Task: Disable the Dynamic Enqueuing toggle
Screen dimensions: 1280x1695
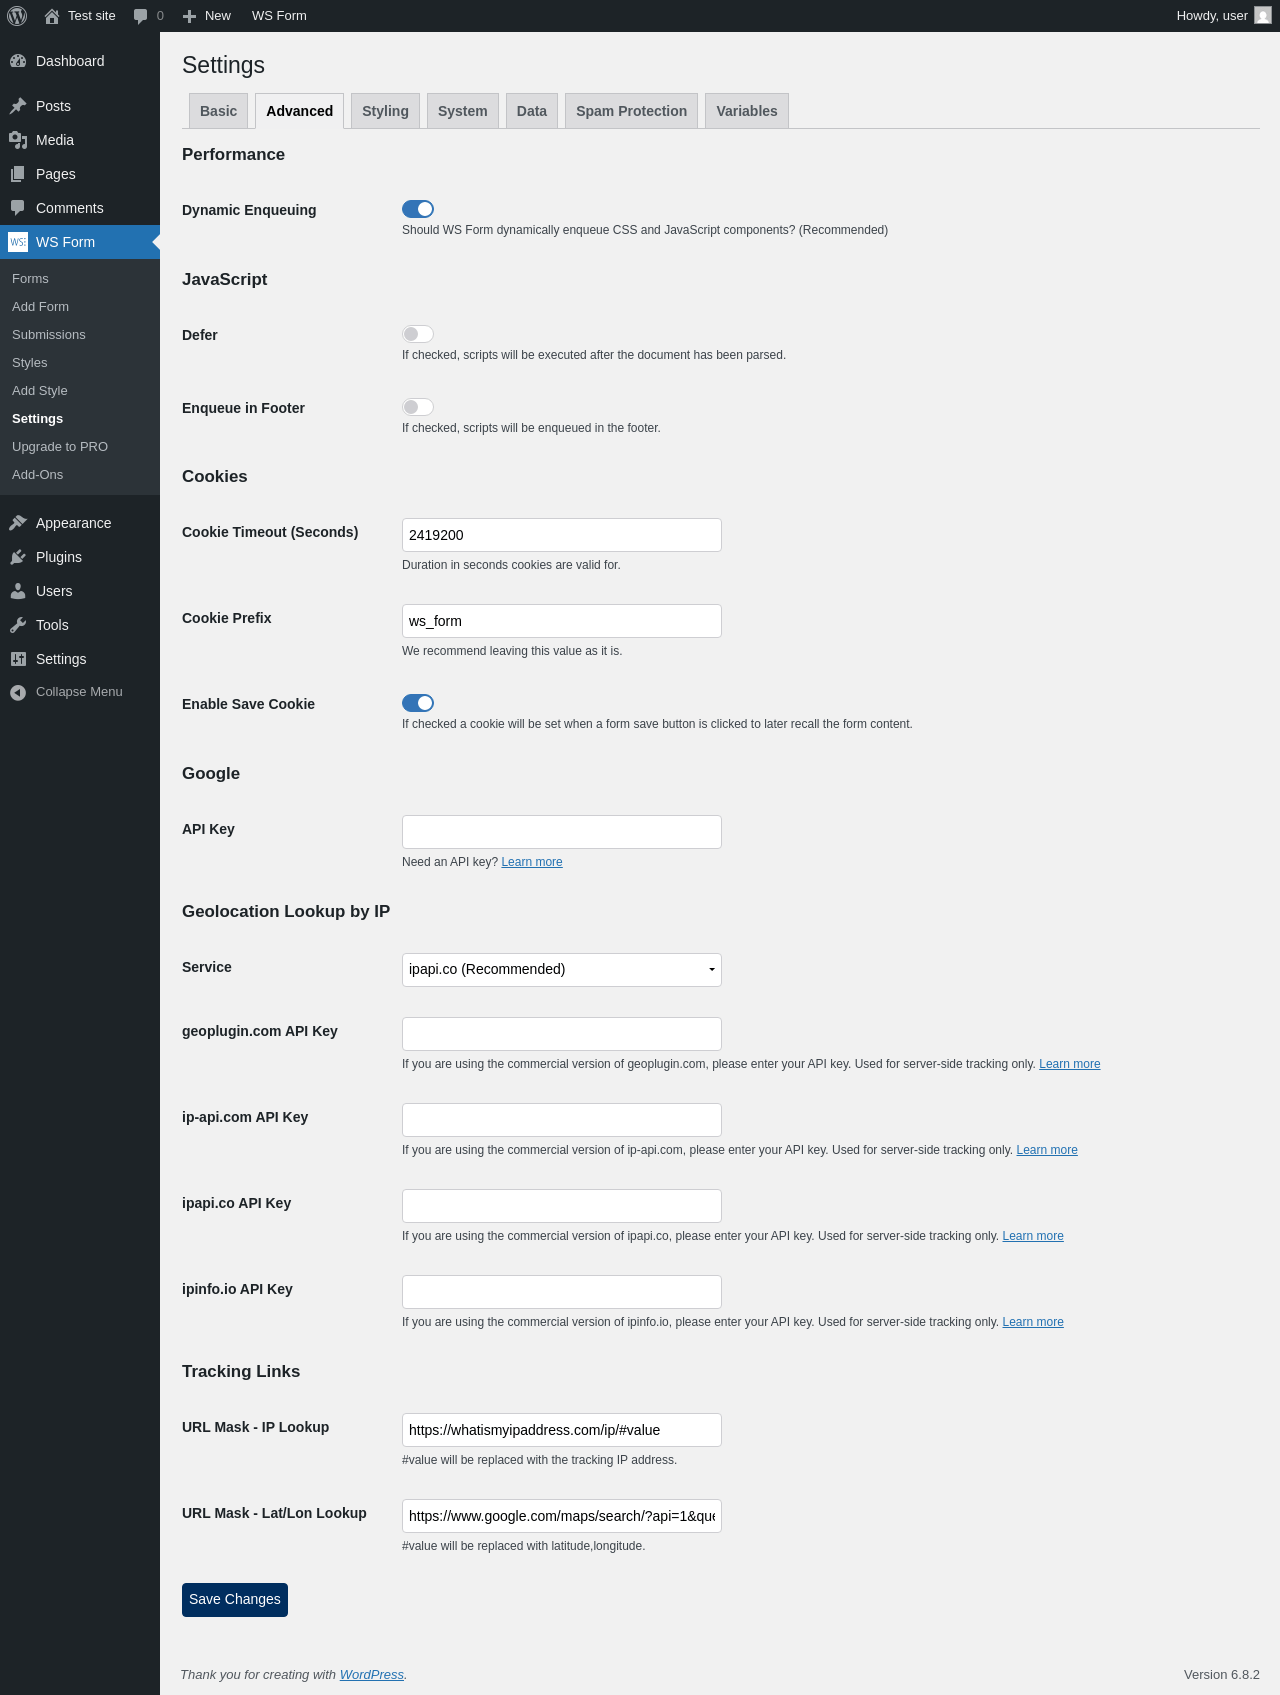Action: (x=418, y=209)
